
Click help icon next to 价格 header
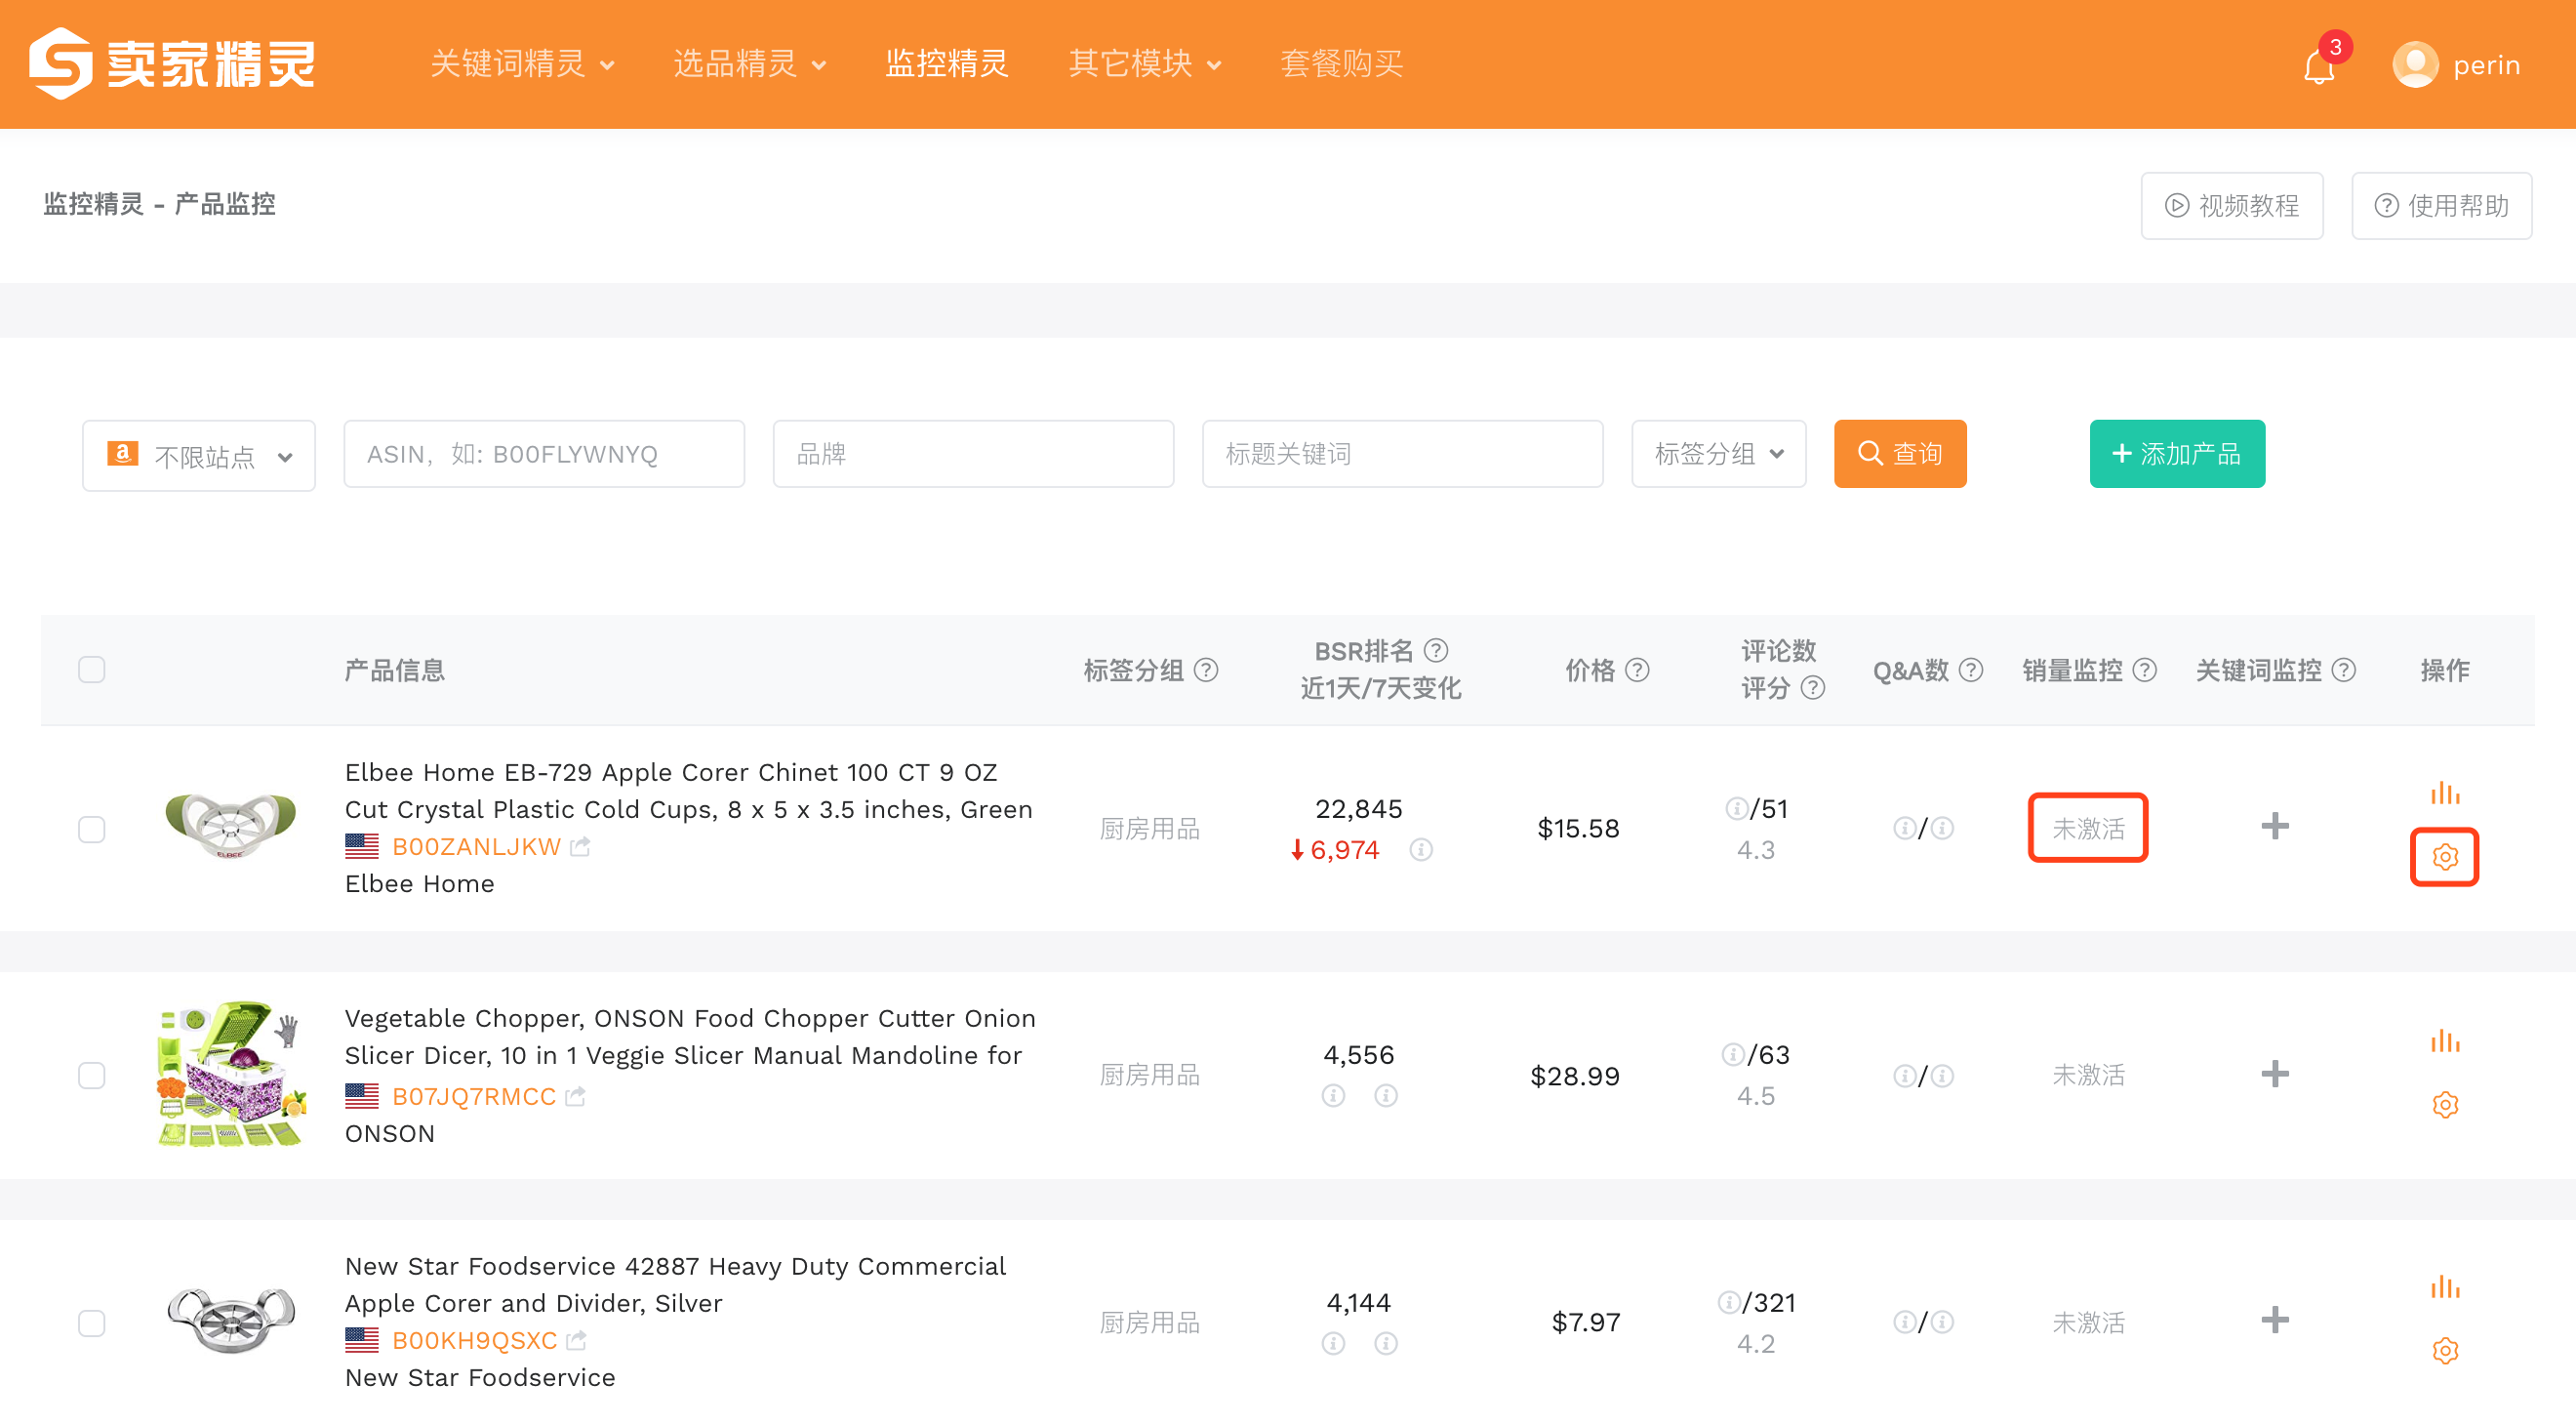point(1637,670)
